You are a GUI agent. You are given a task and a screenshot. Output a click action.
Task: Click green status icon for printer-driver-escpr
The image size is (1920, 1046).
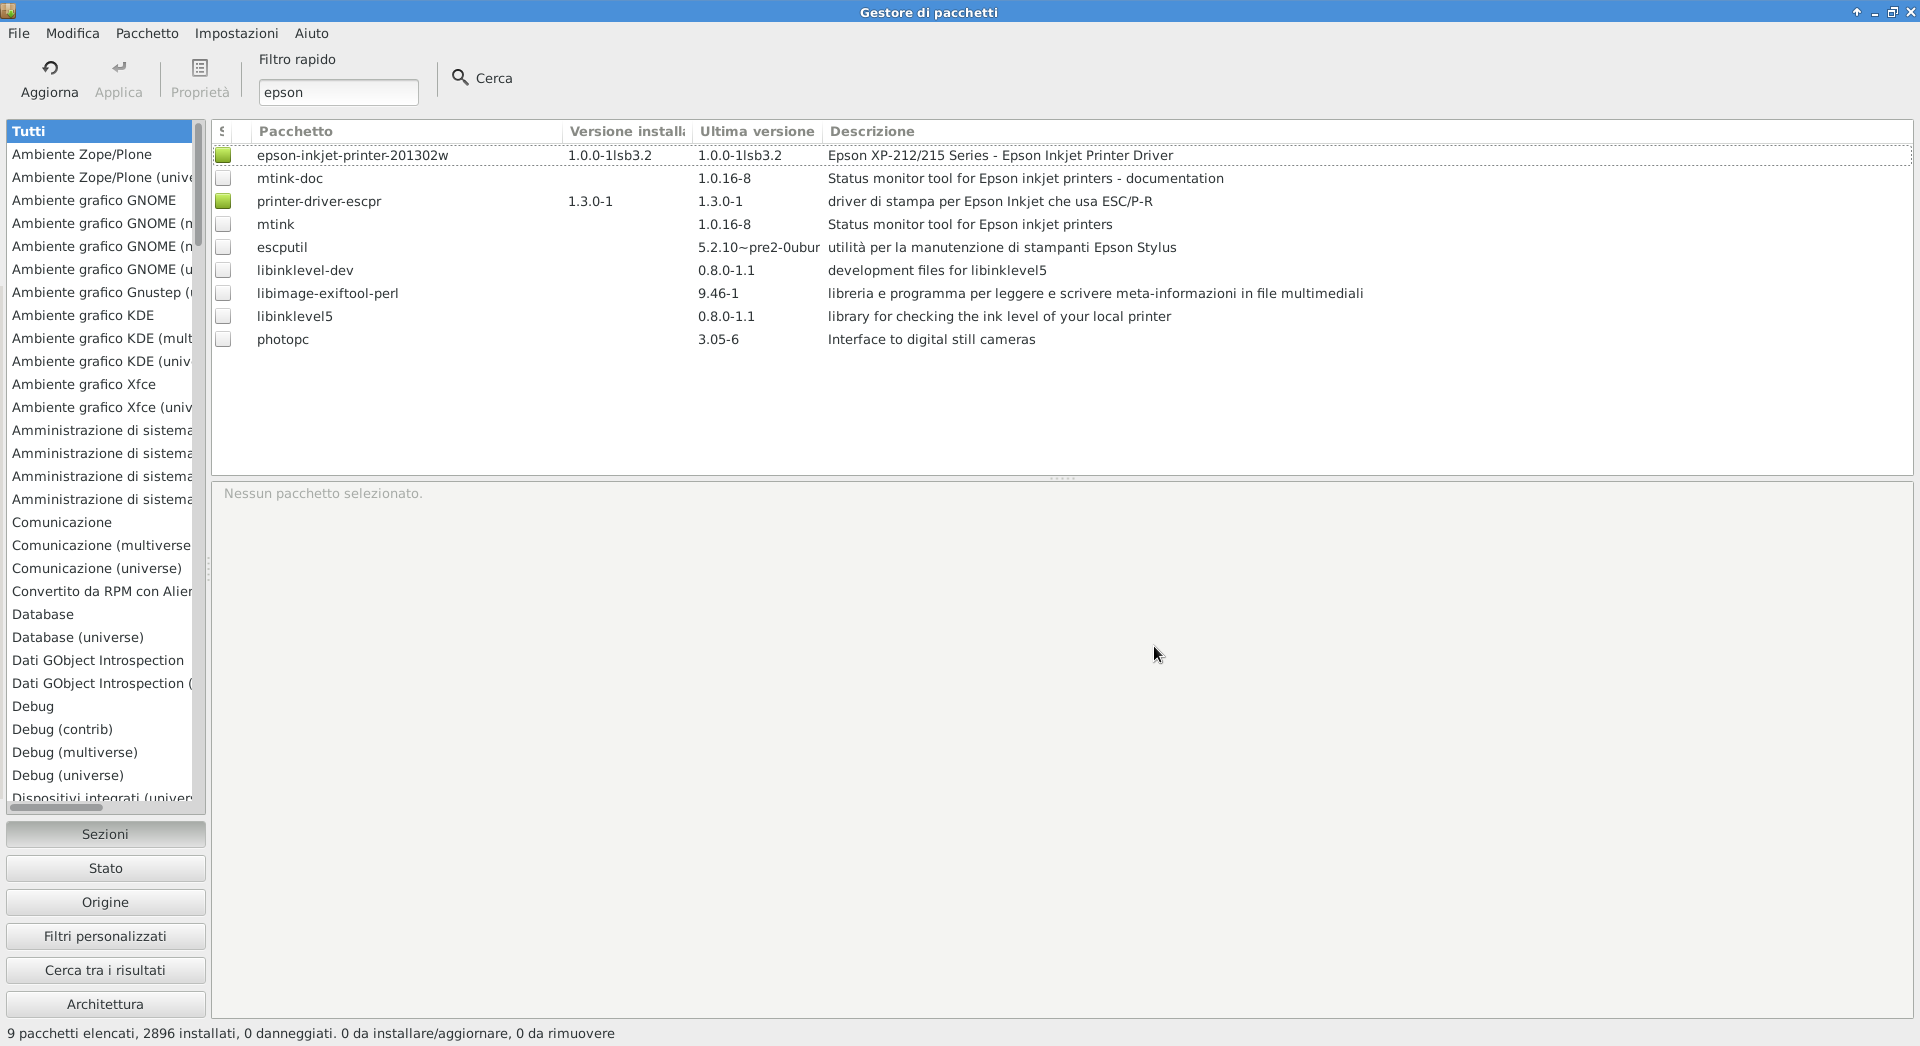pyautogui.click(x=223, y=201)
